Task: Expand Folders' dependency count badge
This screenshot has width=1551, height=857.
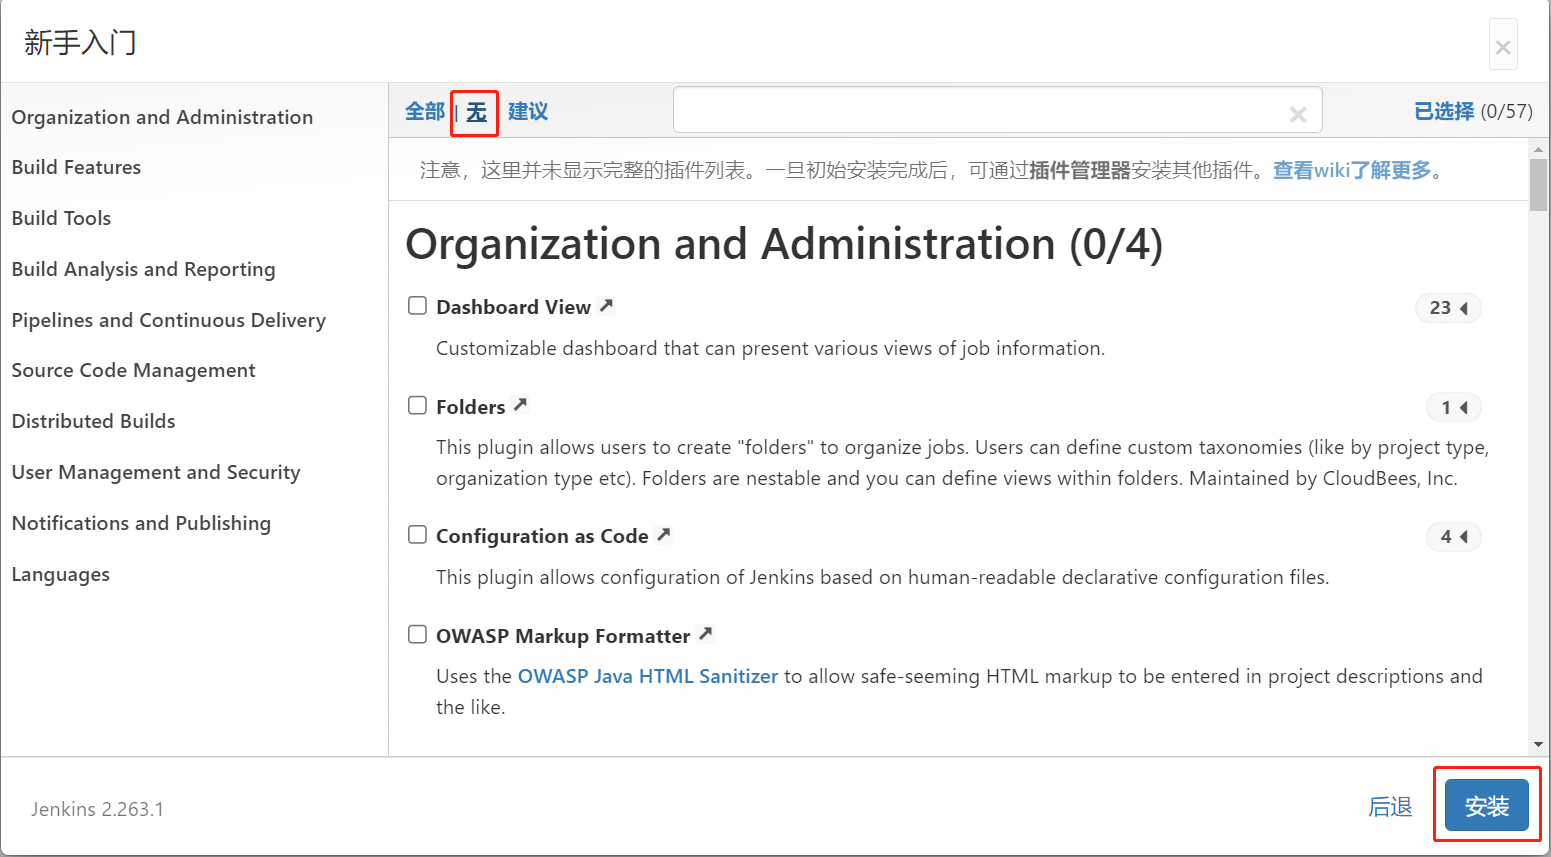Action: point(1453,407)
